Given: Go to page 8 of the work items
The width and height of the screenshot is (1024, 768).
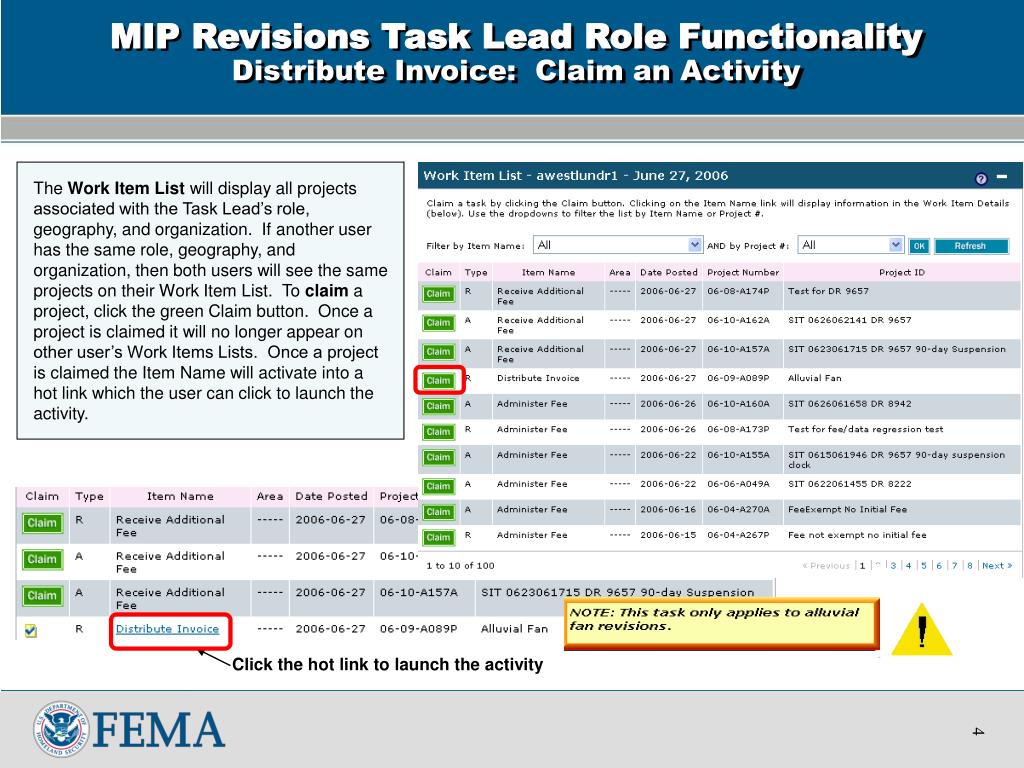Looking at the screenshot, I should point(970,566).
